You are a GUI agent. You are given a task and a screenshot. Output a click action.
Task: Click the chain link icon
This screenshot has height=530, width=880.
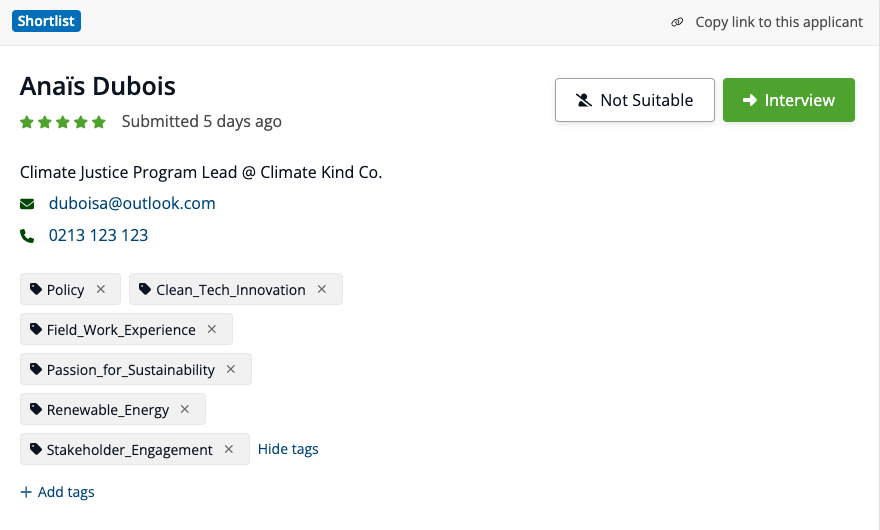pos(677,22)
